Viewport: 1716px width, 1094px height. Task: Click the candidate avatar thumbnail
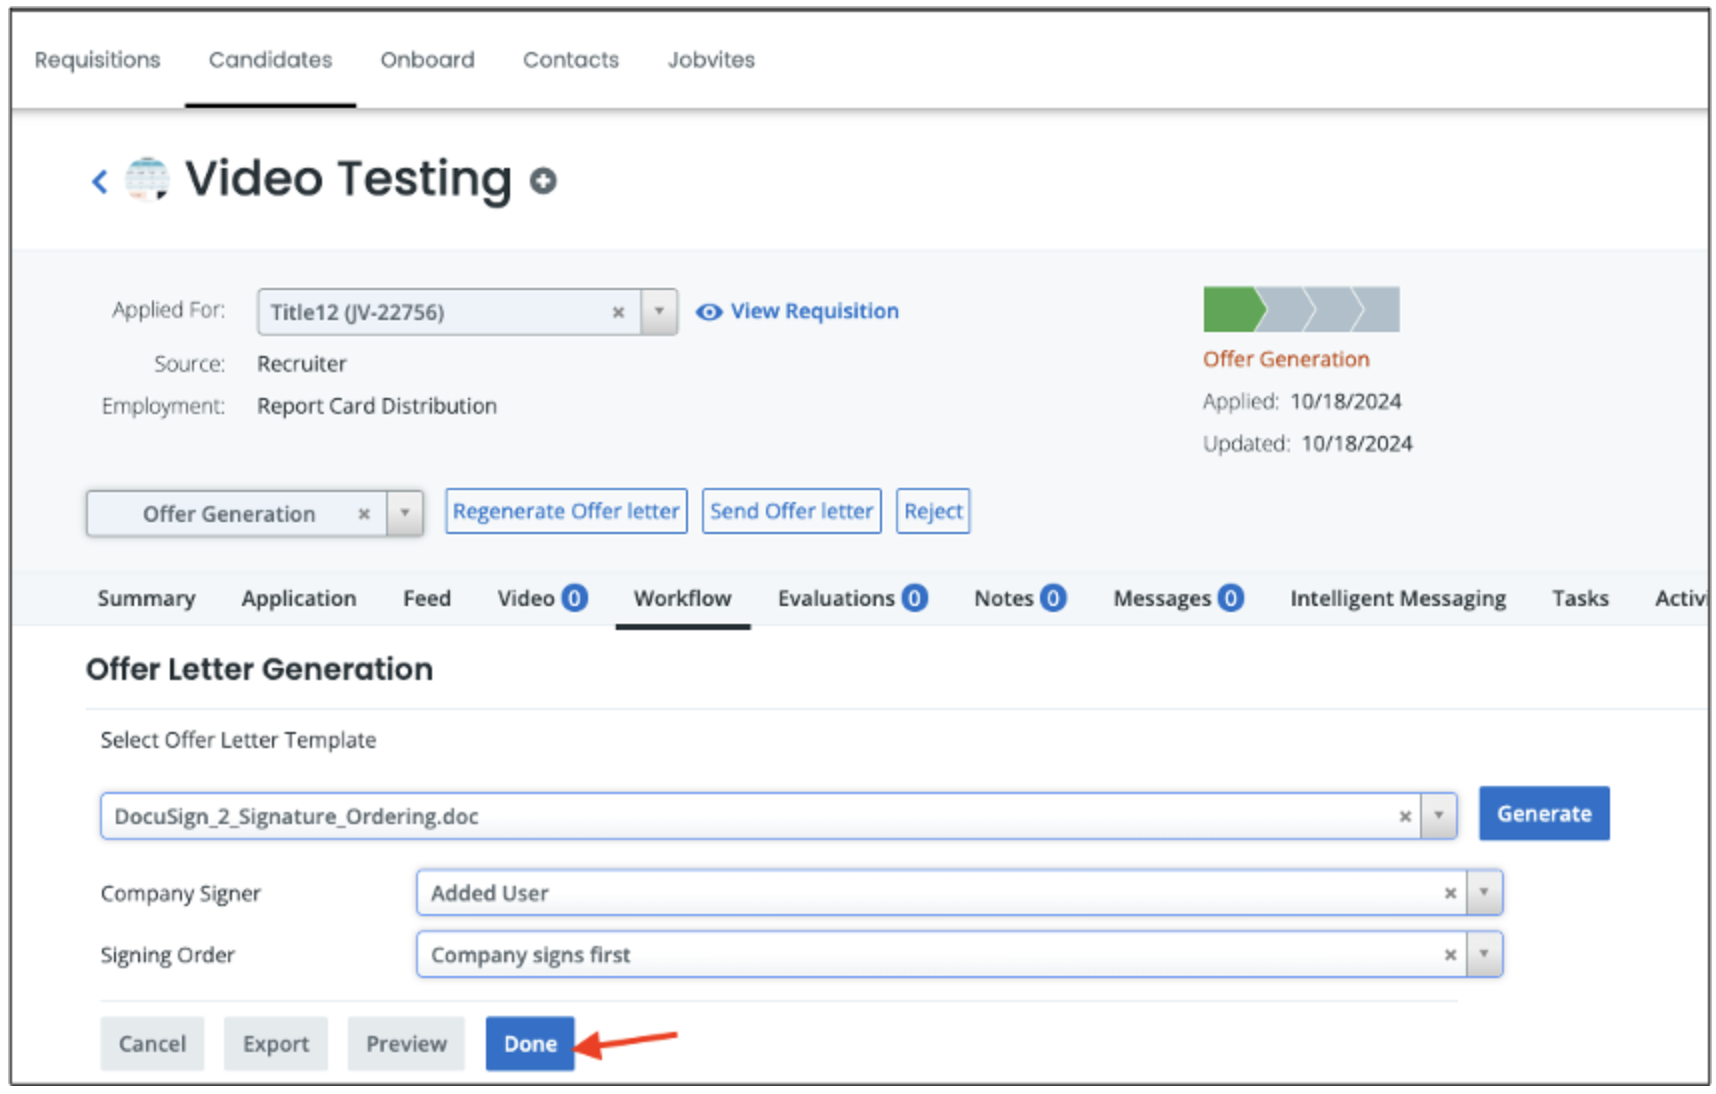[x=147, y=180]
